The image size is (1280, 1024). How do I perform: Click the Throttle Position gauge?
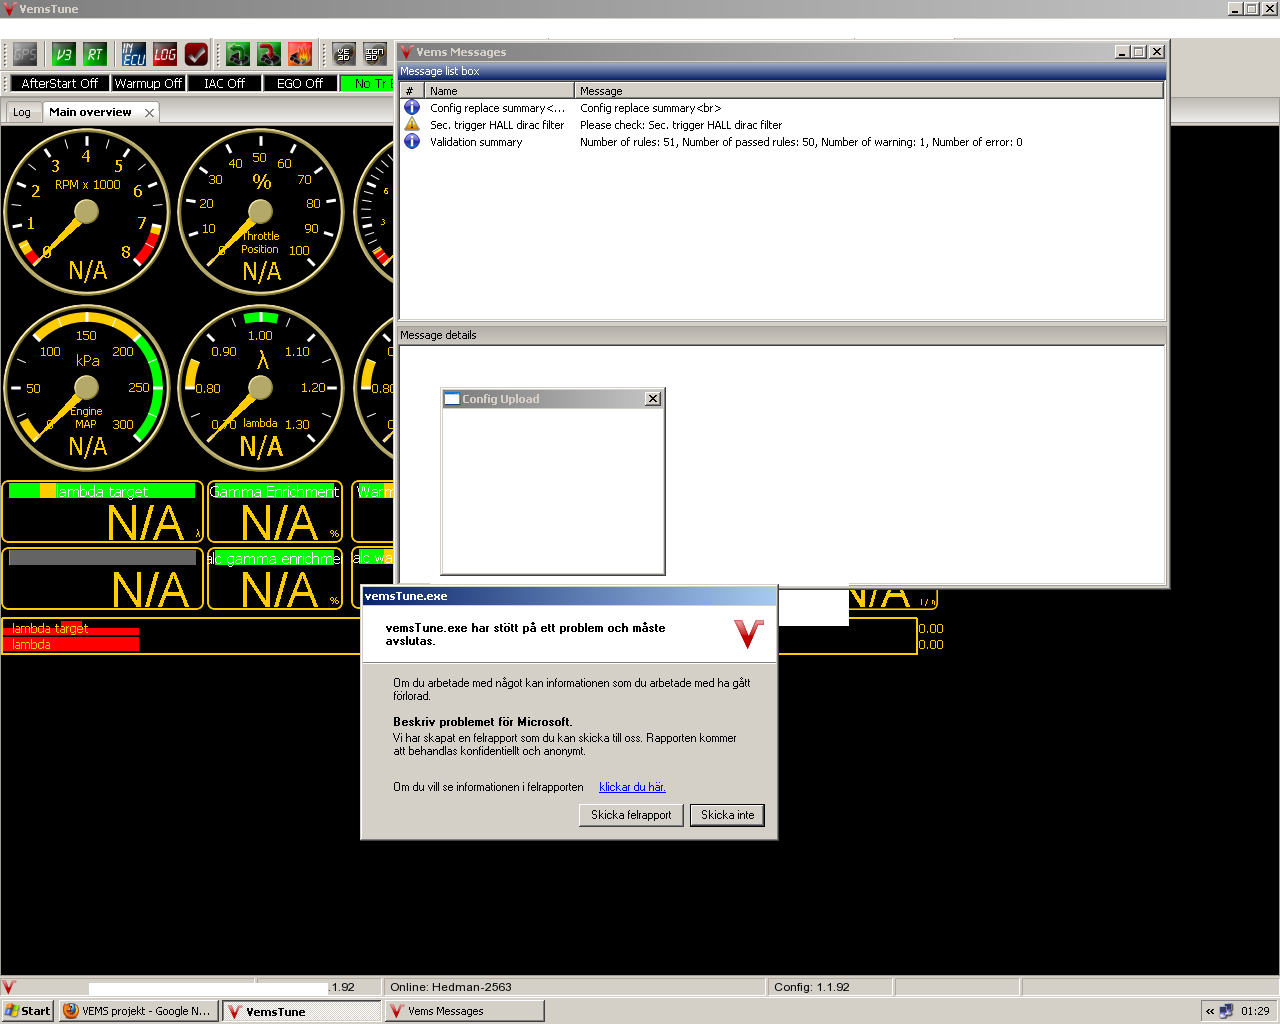point(261,212)
